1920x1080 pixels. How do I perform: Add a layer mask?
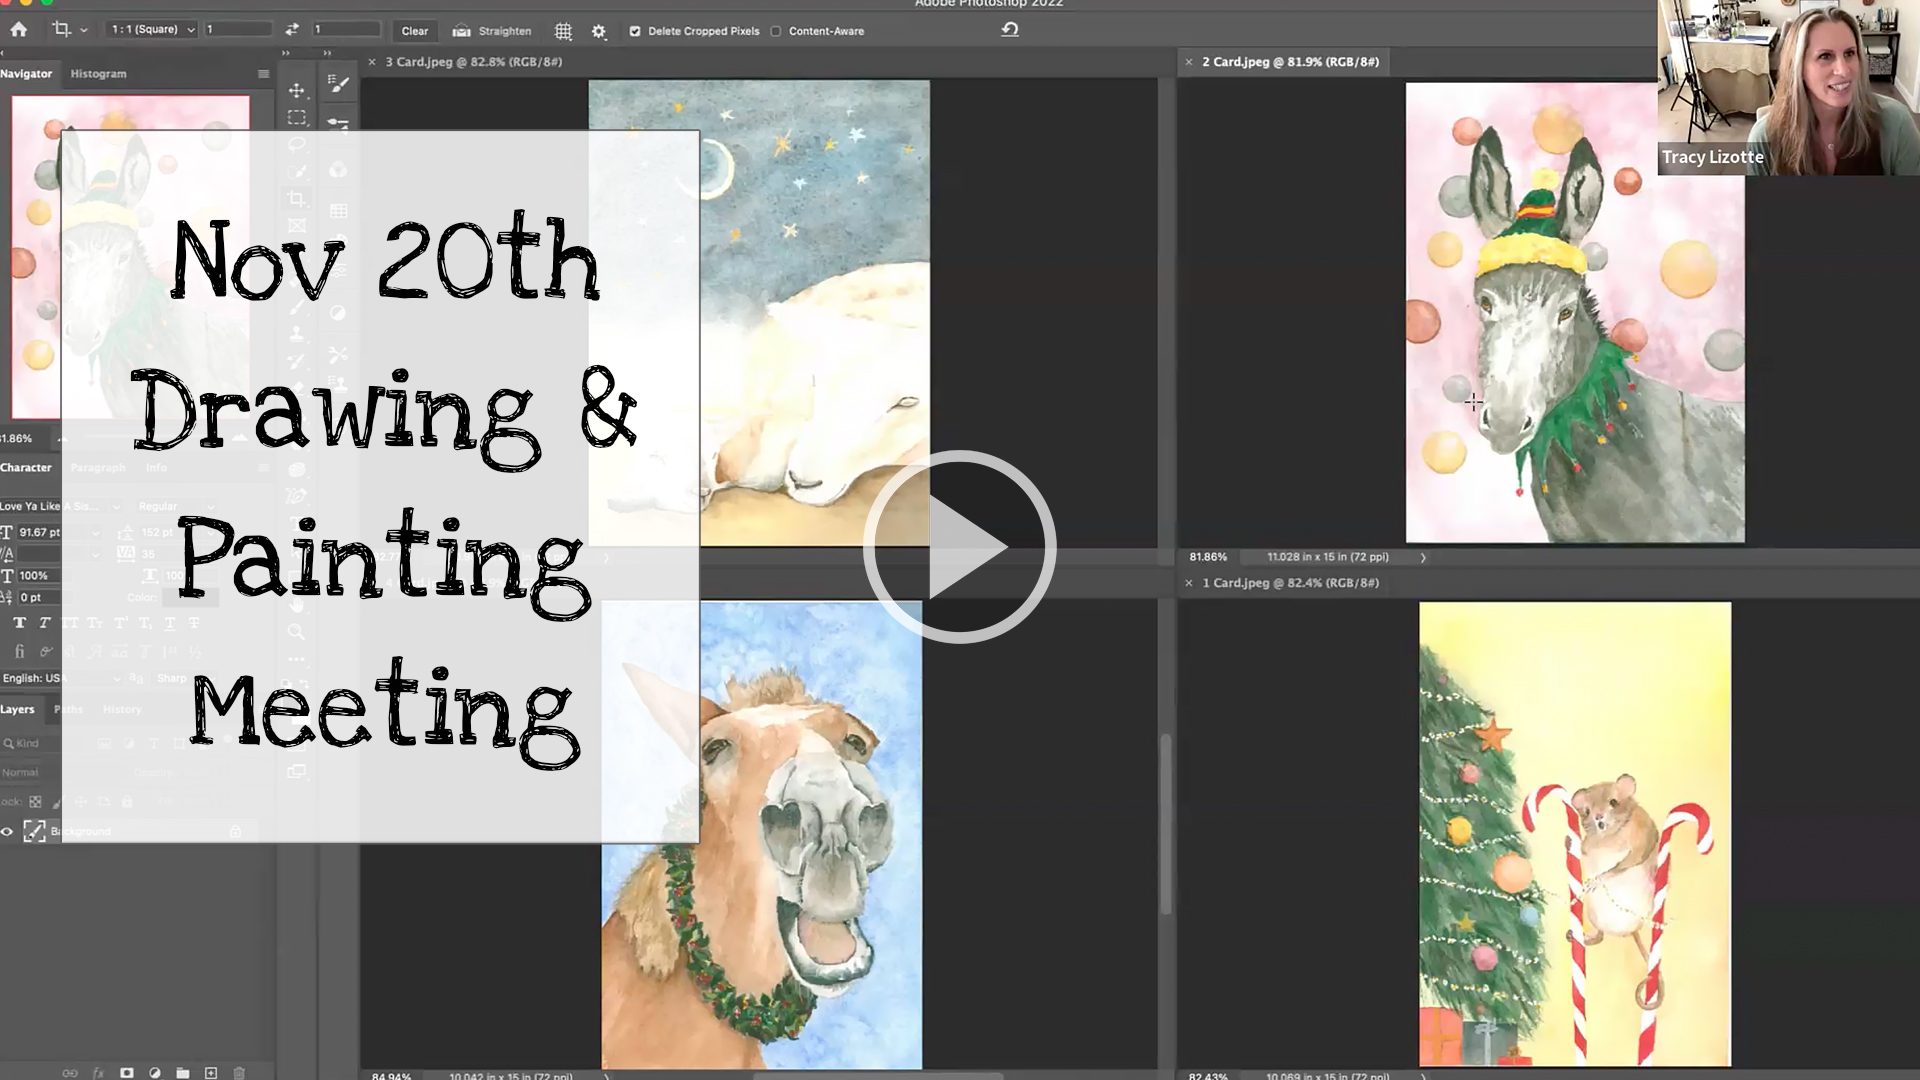[127, 1073]
